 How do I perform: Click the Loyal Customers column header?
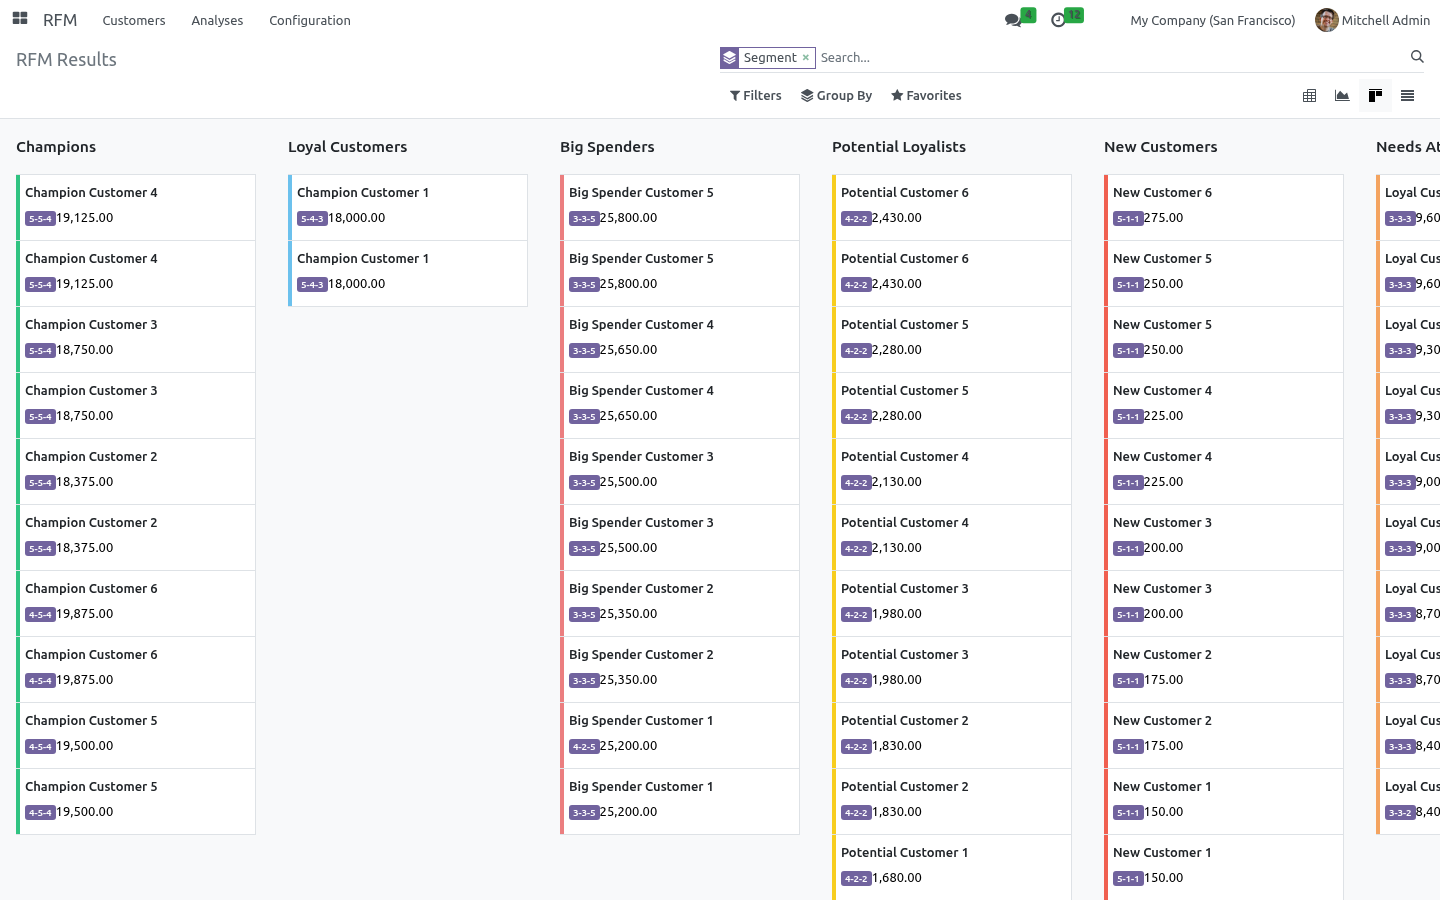coord(347,147)
